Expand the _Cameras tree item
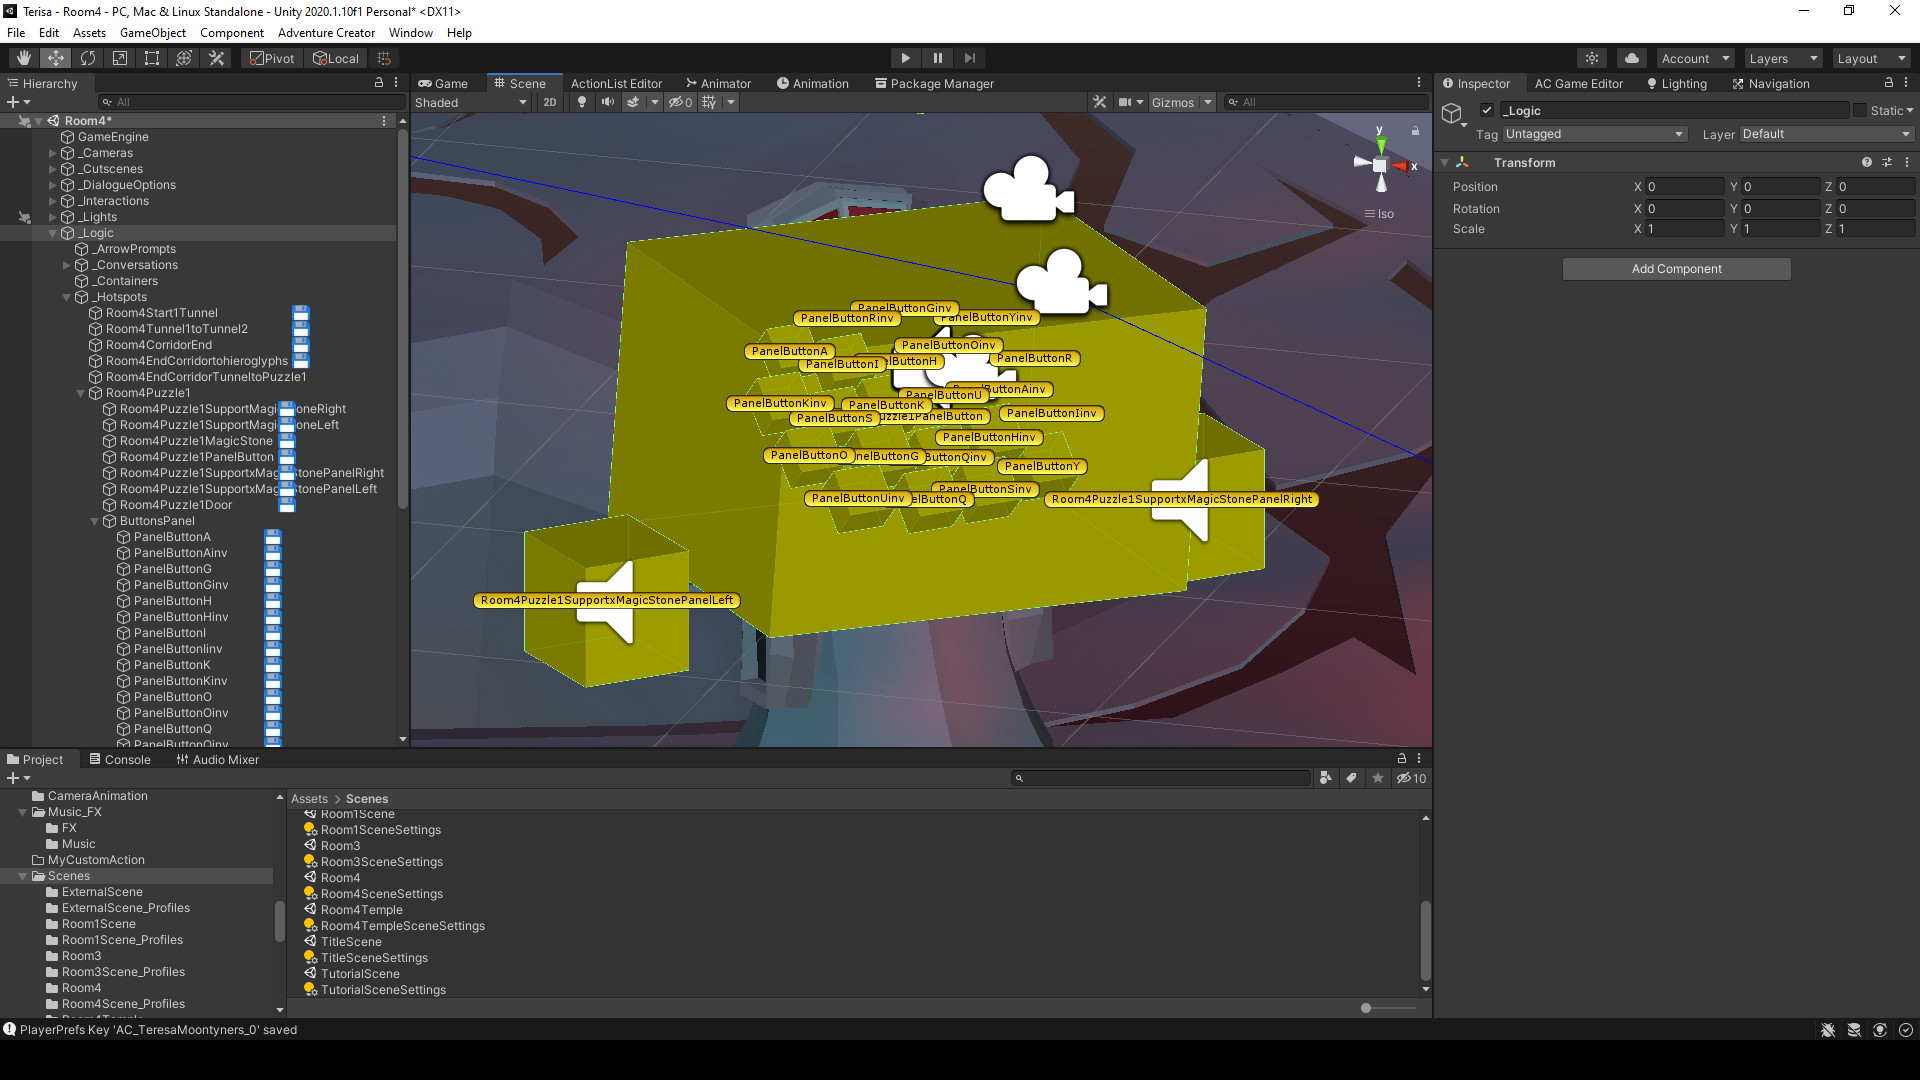The image size is (1920, 1080). (53, 153)
